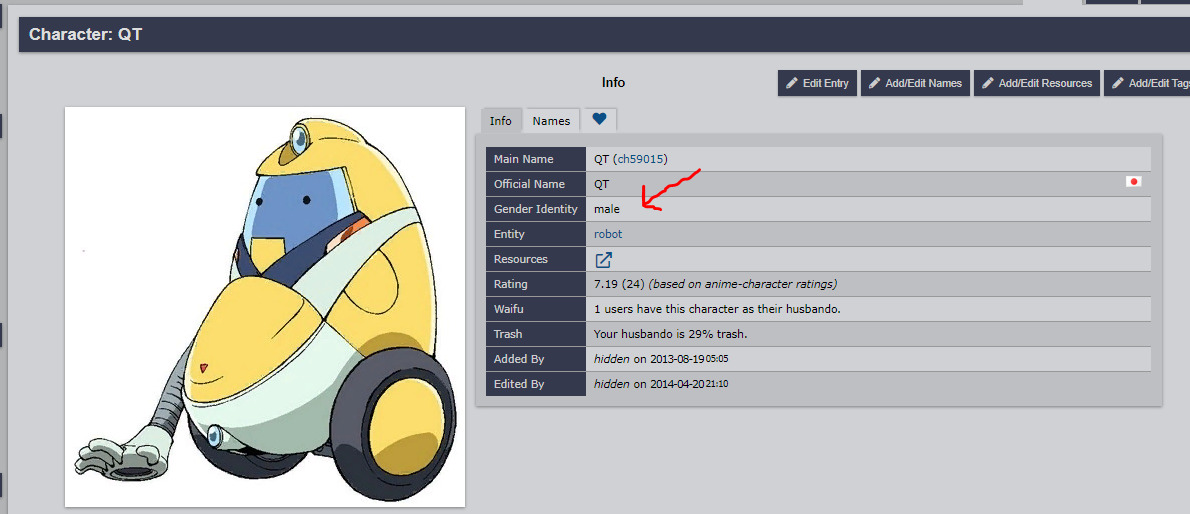The height and width of the screenshot is (514, 1190).
Task: Click the 'hidden' user in Edited By
Action: [611, 384]
